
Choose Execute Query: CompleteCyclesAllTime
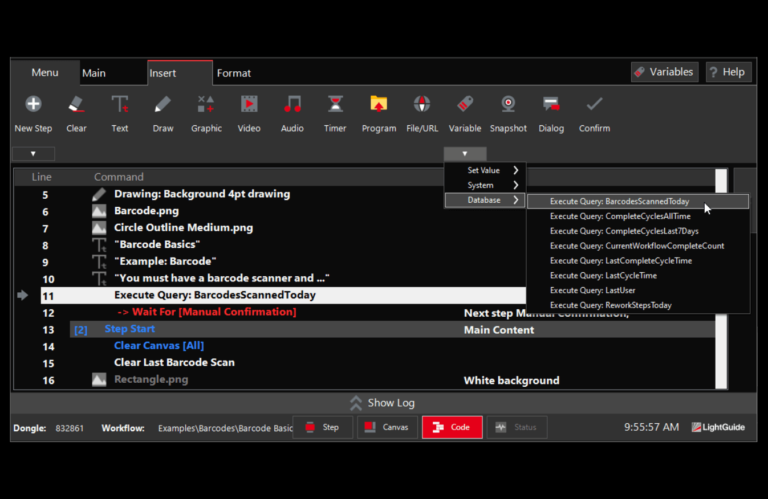click(x=638, y=216)
